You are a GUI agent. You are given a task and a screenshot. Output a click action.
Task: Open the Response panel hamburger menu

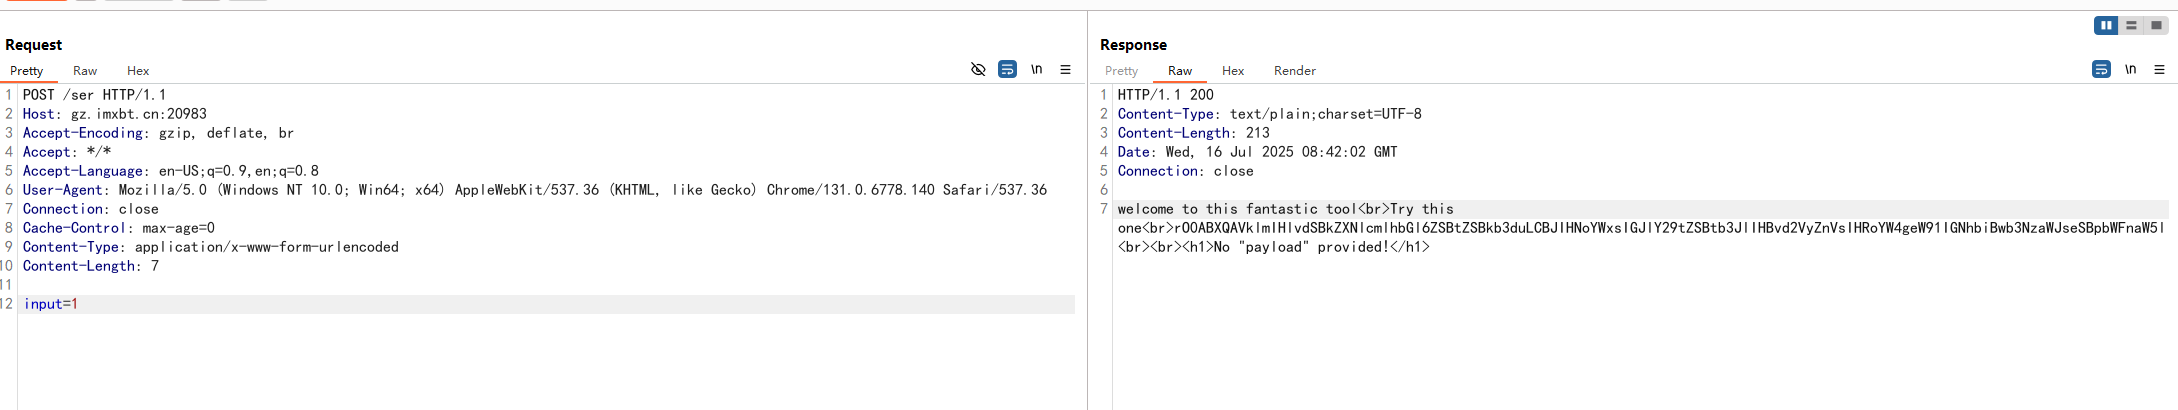2159,69
